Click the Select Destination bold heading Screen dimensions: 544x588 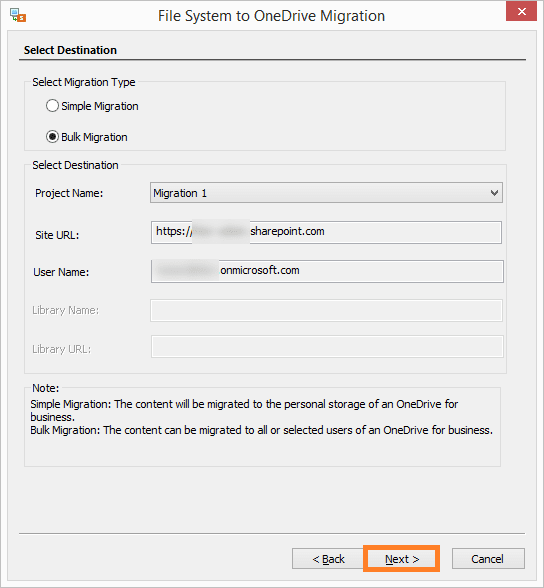[70, 50]
